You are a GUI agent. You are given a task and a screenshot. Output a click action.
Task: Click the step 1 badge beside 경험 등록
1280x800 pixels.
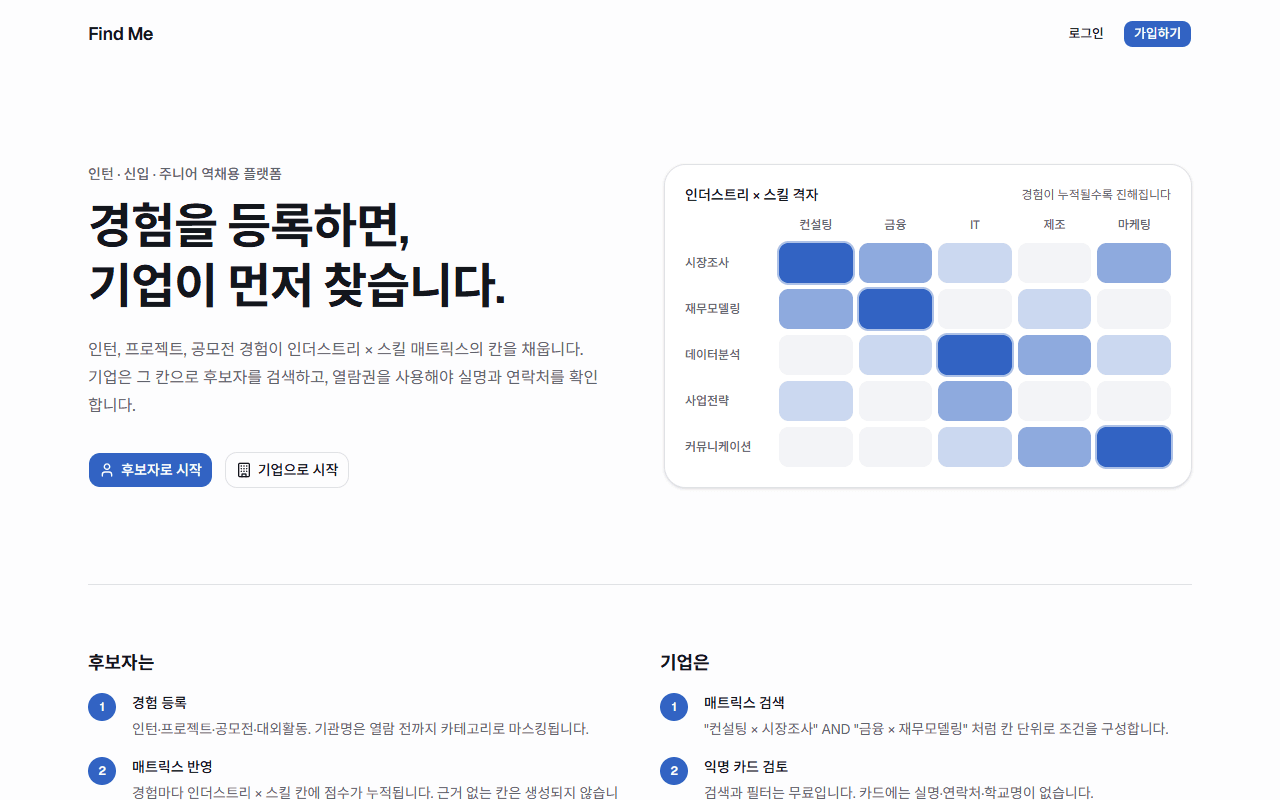[x=102, y=707]
